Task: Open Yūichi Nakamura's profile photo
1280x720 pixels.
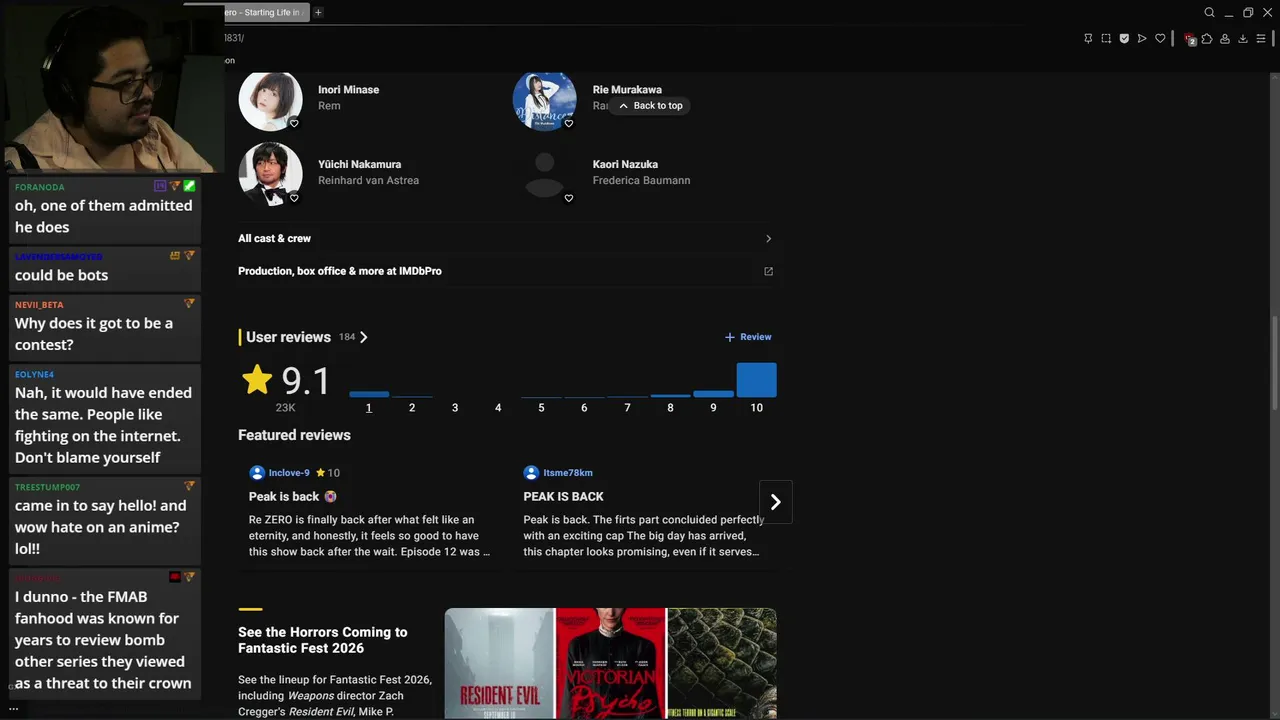Action: (270, 173)
